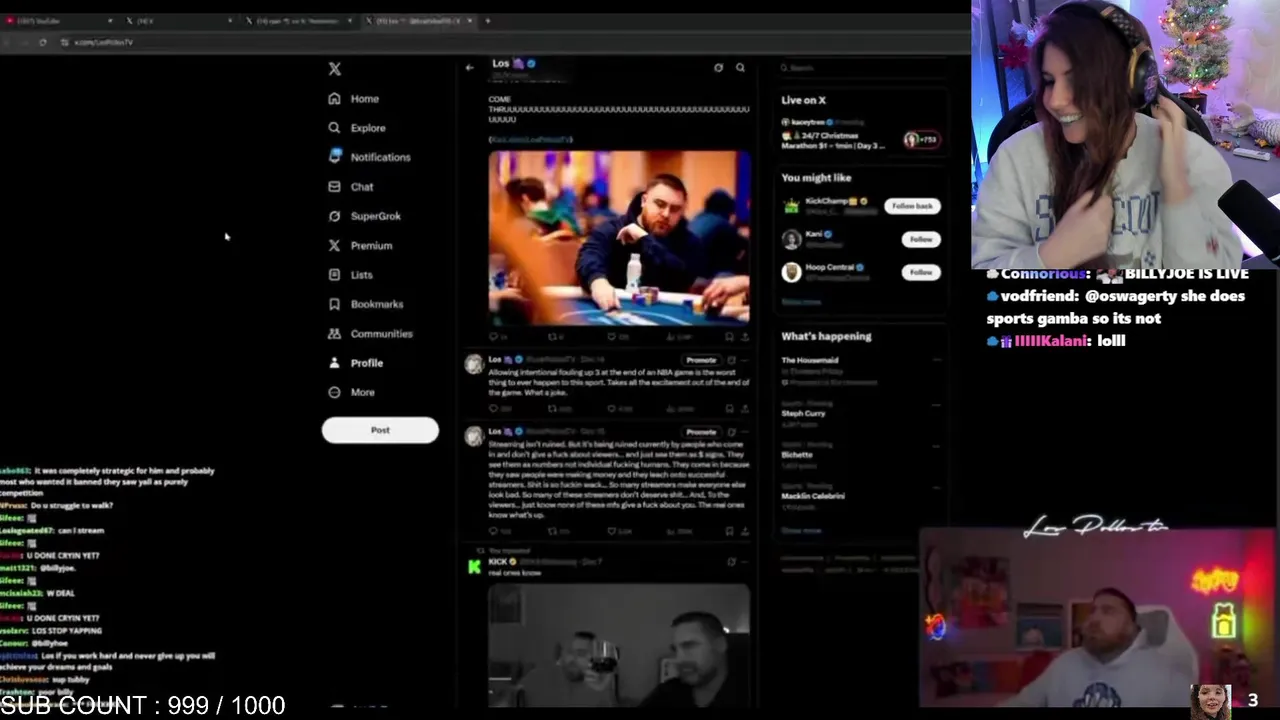Open options menu on the KICK repost

[x=745, y=562]
